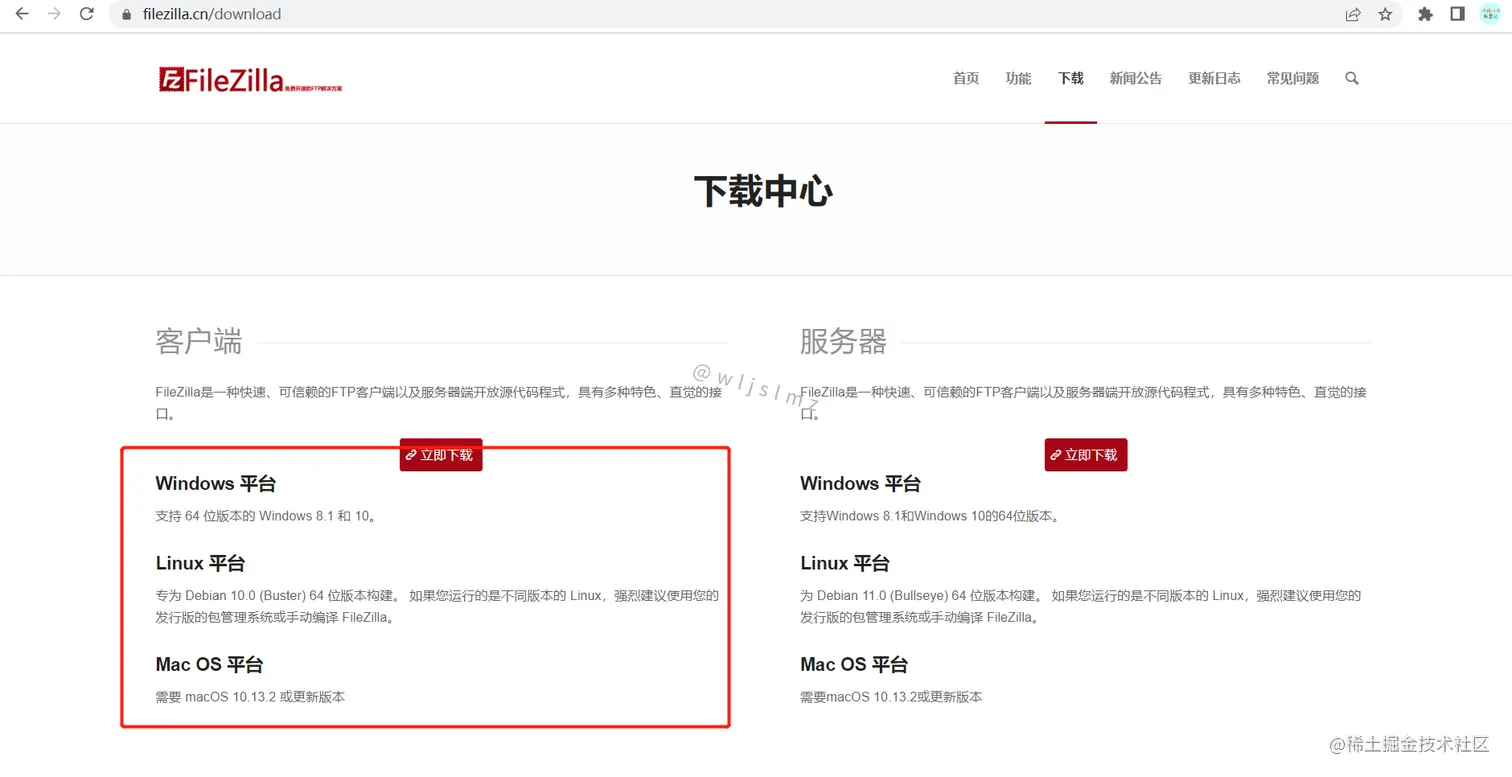Open the 常见问题 navigation item
The width and height of the screenshot is (1512, 777).
pyautogui.click(x=1293, y=78)
